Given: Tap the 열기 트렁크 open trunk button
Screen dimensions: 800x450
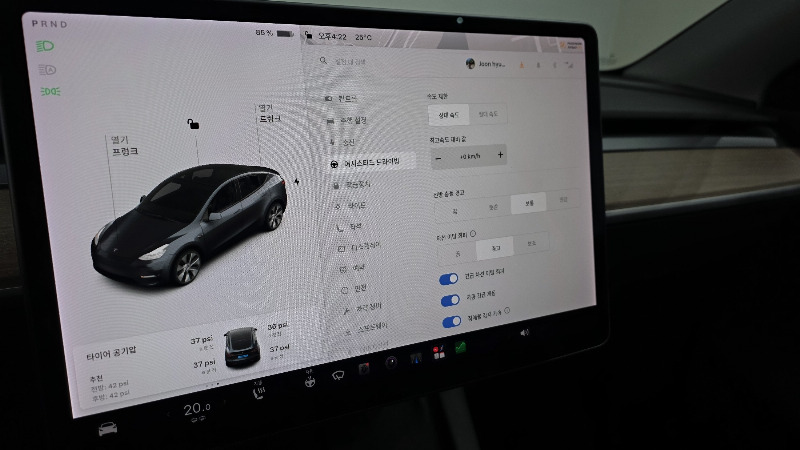Looking at the screenshot, I should (269, 113).
